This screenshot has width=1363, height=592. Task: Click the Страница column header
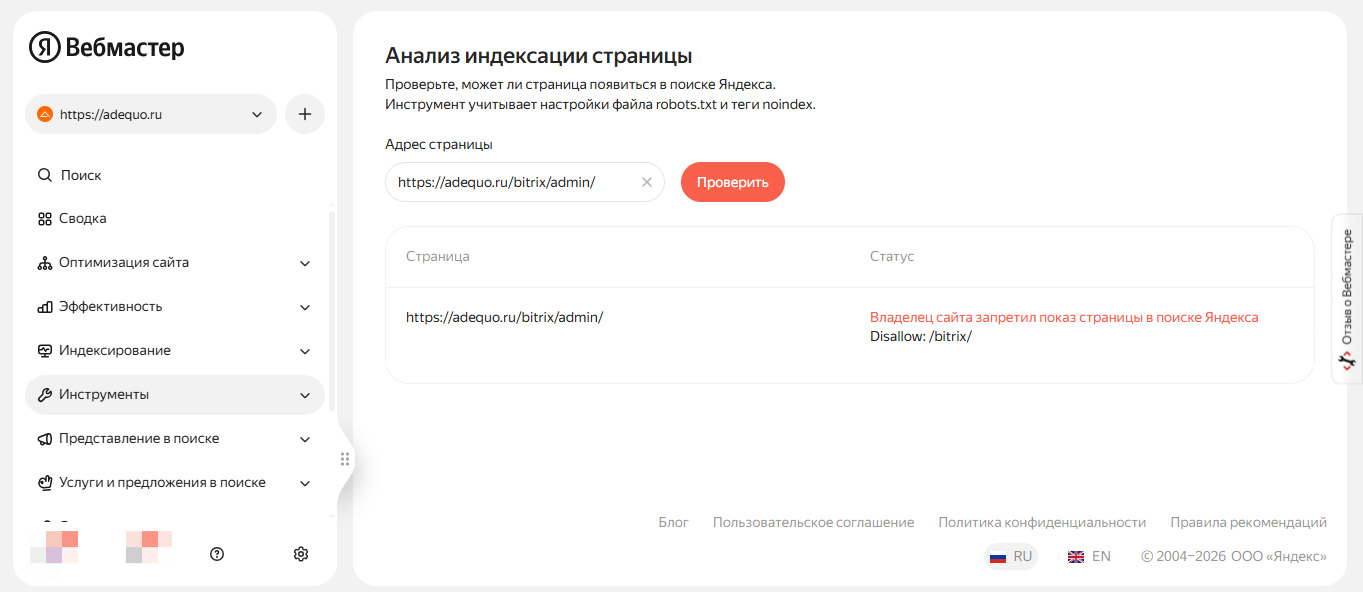pyautogui.click(x=438, y=256)
